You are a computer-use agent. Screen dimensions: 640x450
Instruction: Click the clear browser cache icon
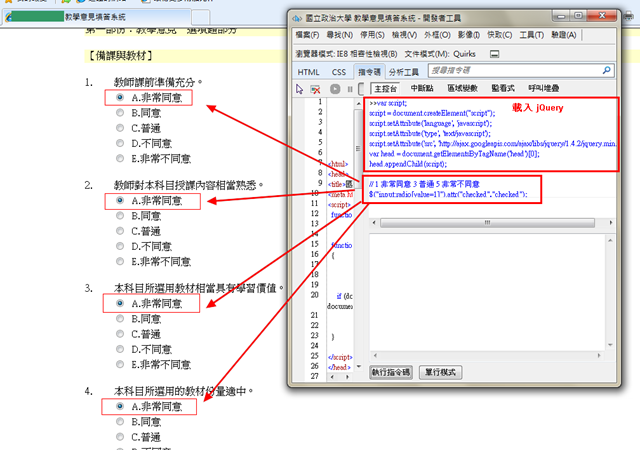tap(315, 89)
